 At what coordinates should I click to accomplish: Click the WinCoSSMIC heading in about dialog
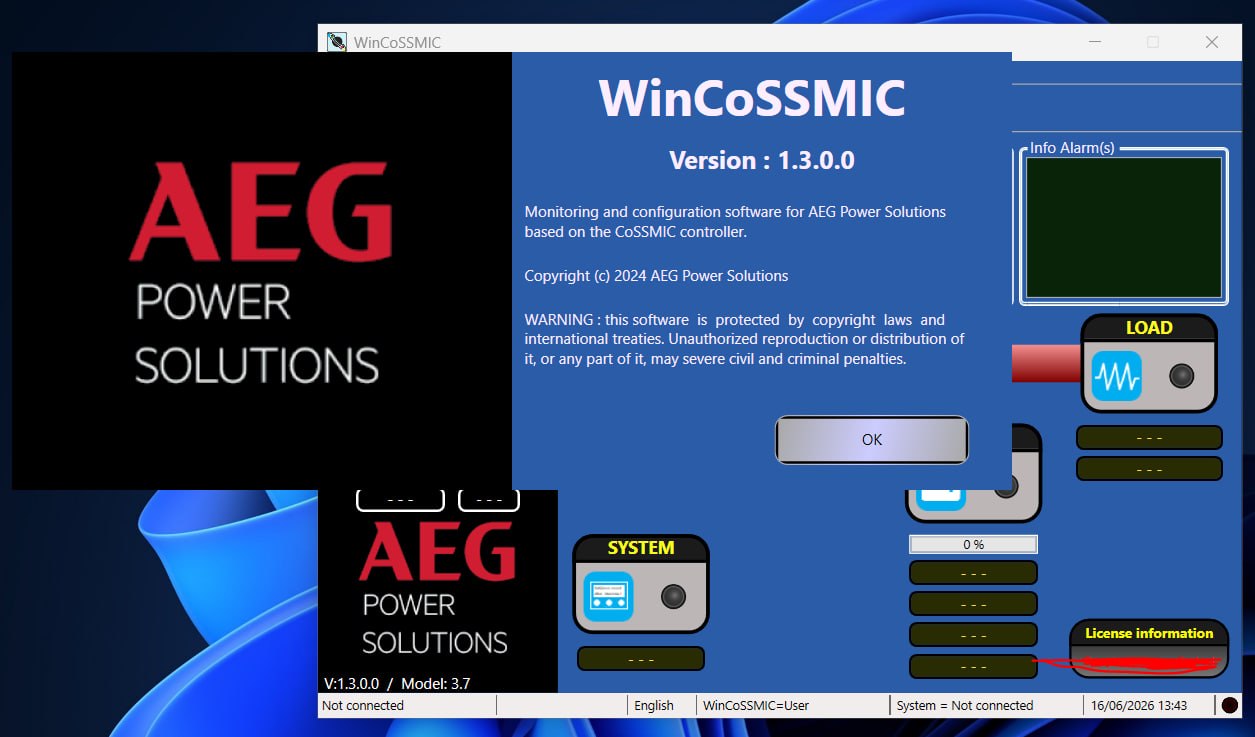[752, 98]
